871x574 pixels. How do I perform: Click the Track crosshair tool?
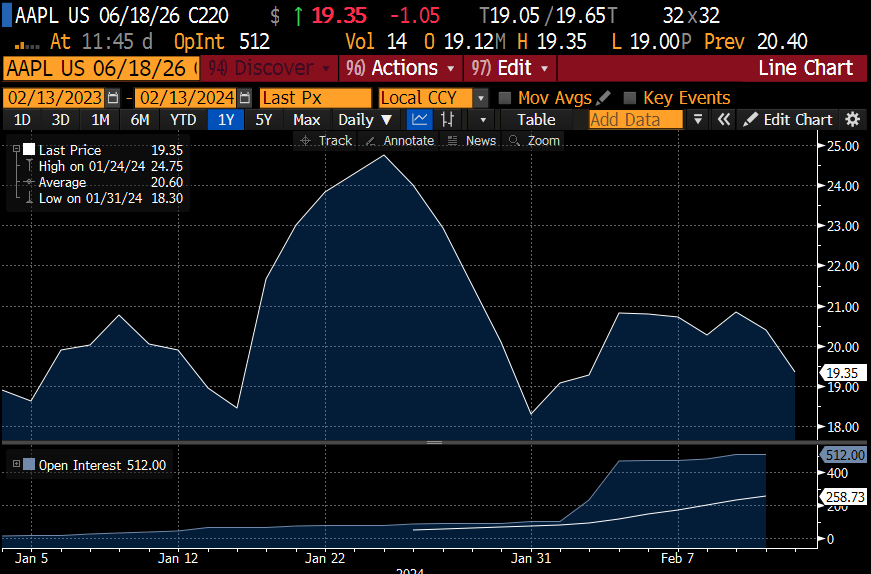coord(326,141)
